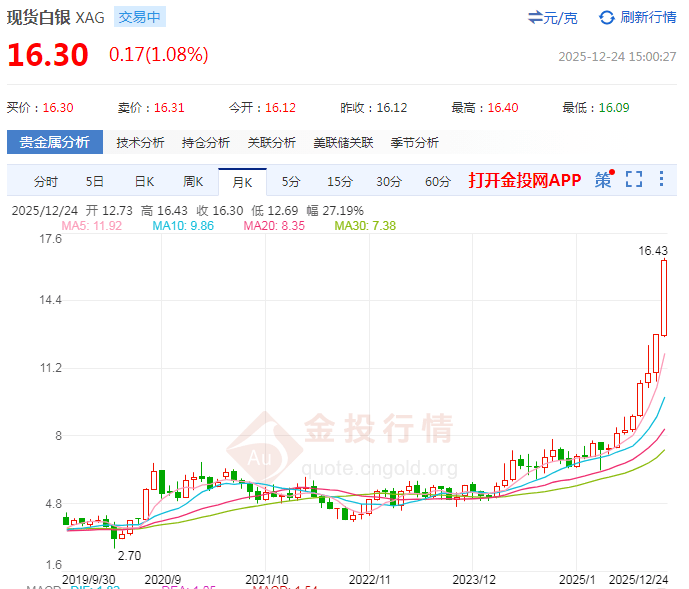Select the 5日 chart period

(94, 181)
